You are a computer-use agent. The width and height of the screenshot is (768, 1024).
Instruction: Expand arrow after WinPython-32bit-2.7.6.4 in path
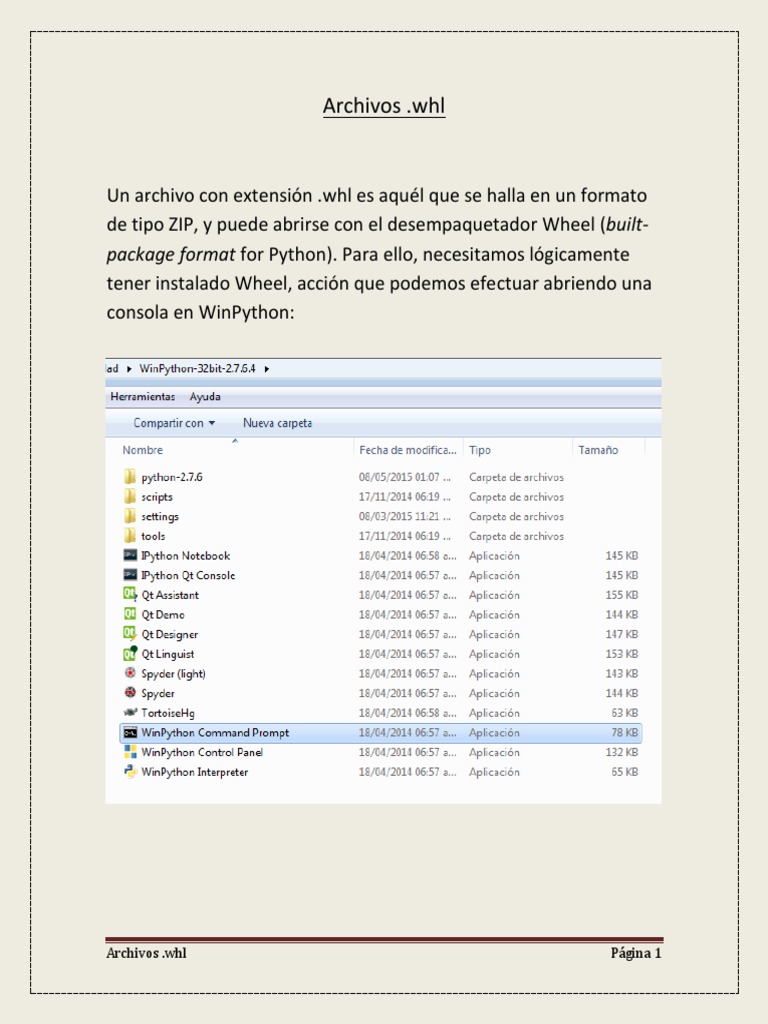click(x=266, y=369)
